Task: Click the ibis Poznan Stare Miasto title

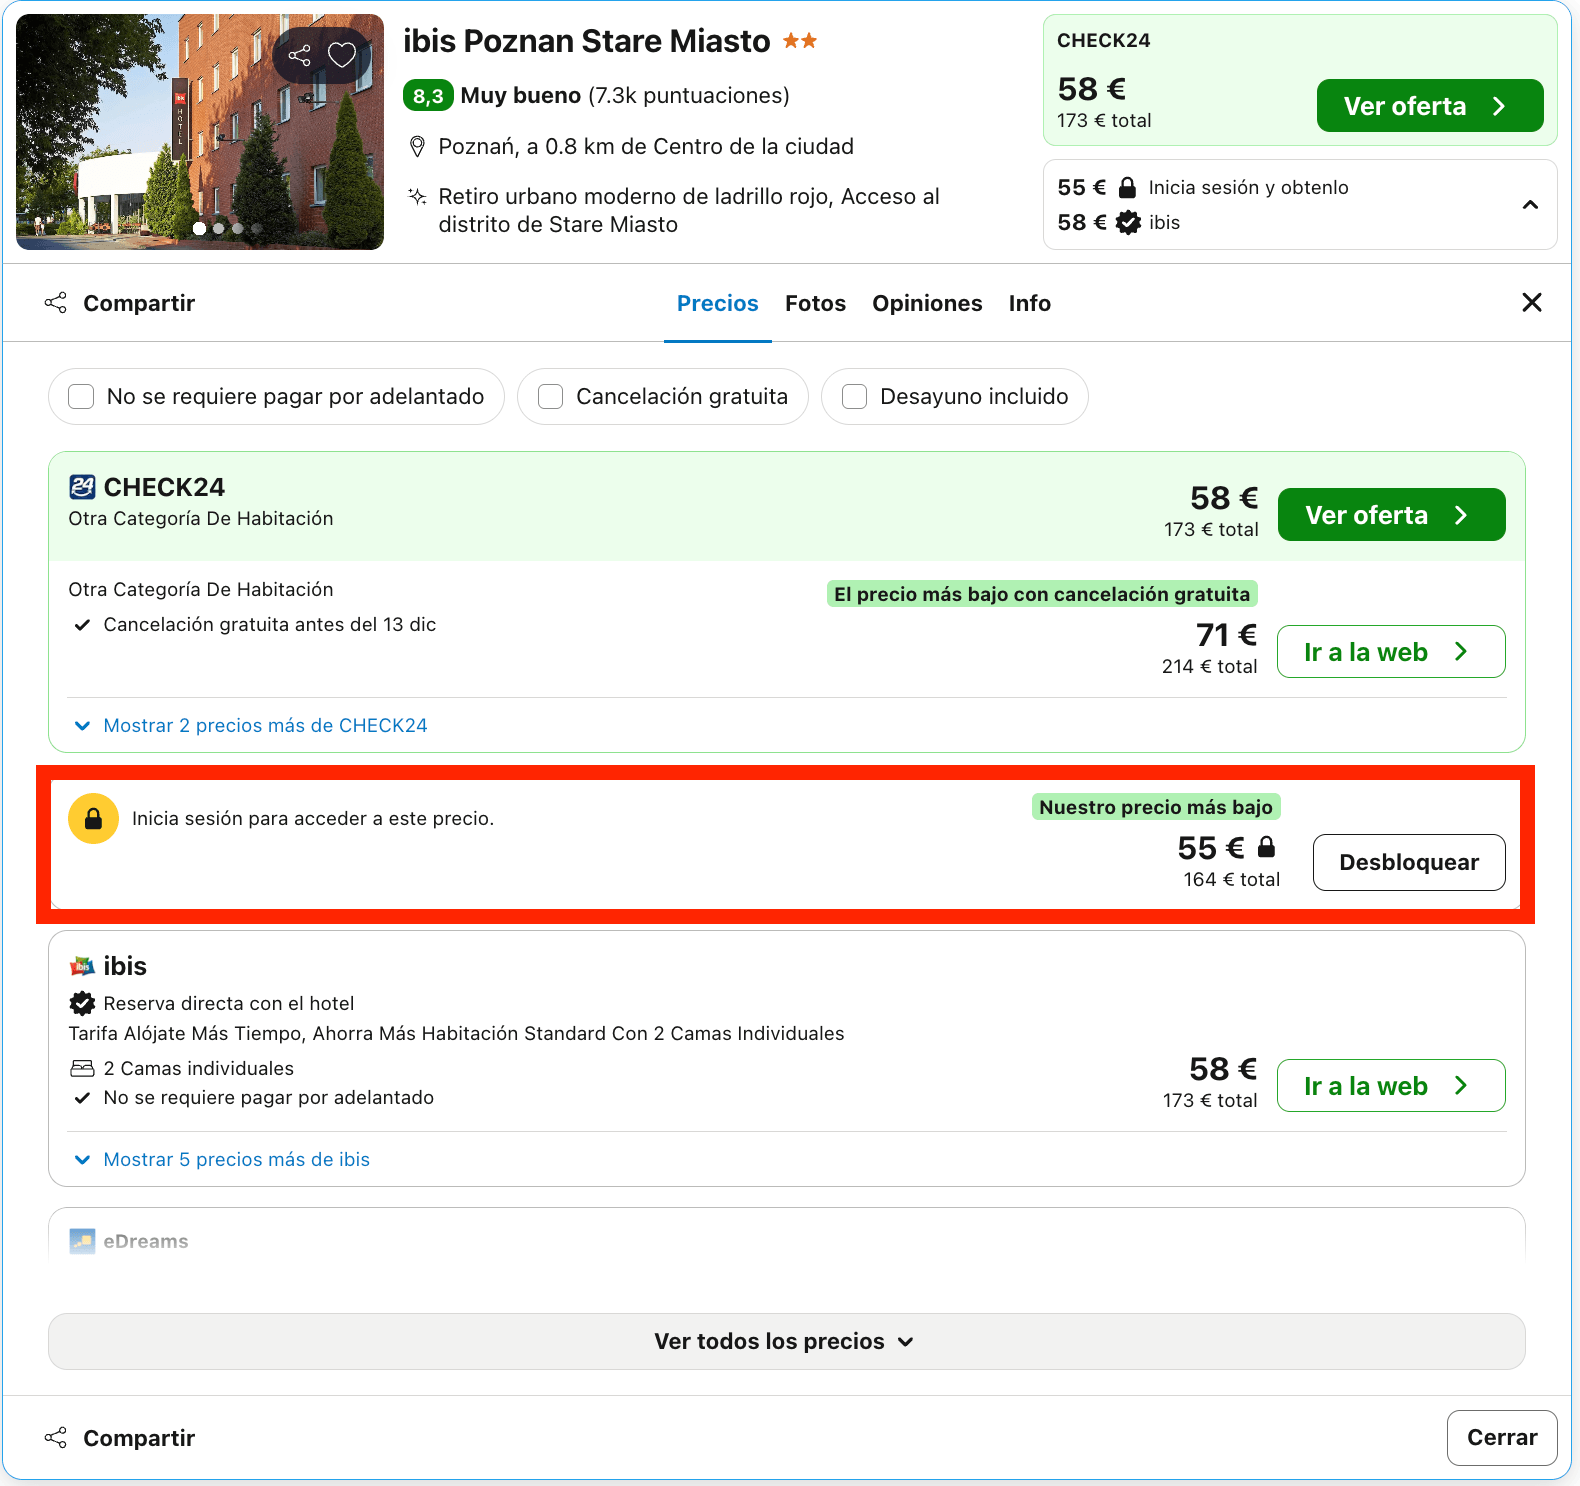Action: 587,41
